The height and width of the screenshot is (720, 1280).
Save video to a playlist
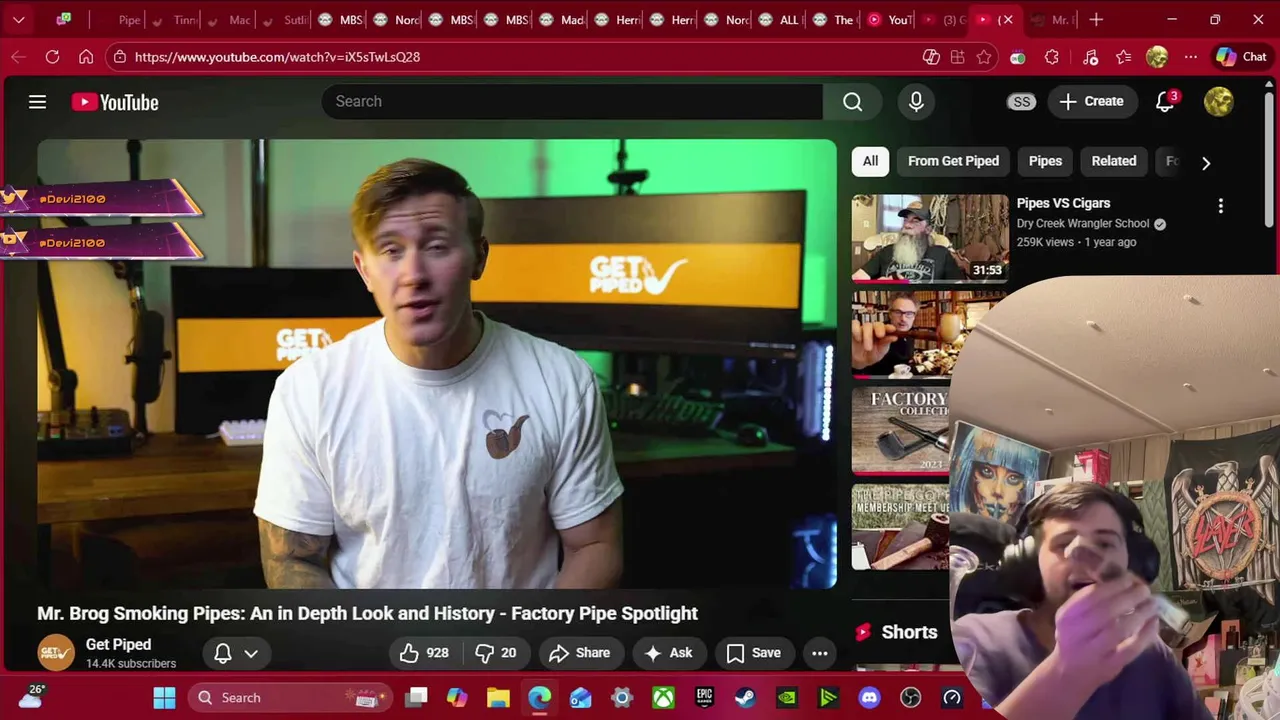(x=753, y=653)
